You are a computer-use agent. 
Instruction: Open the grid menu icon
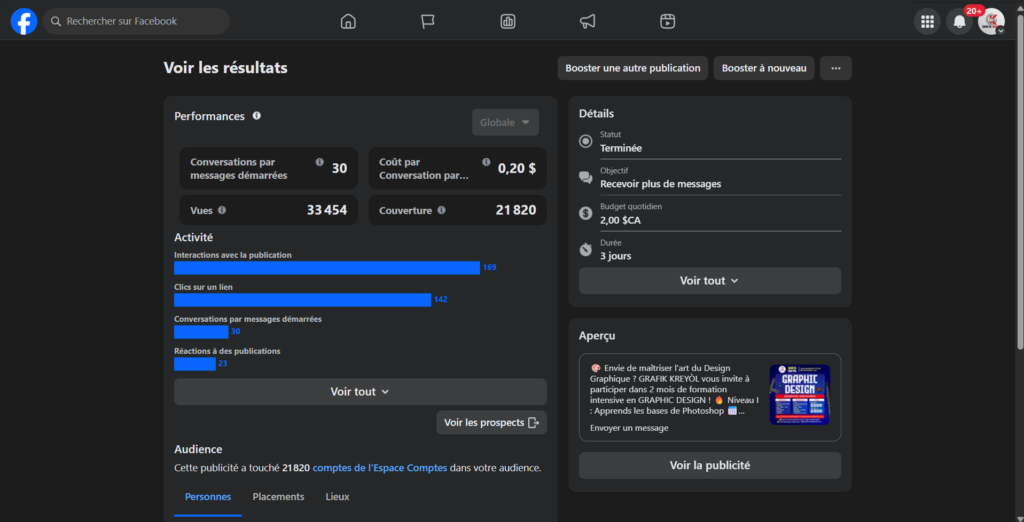927,21
